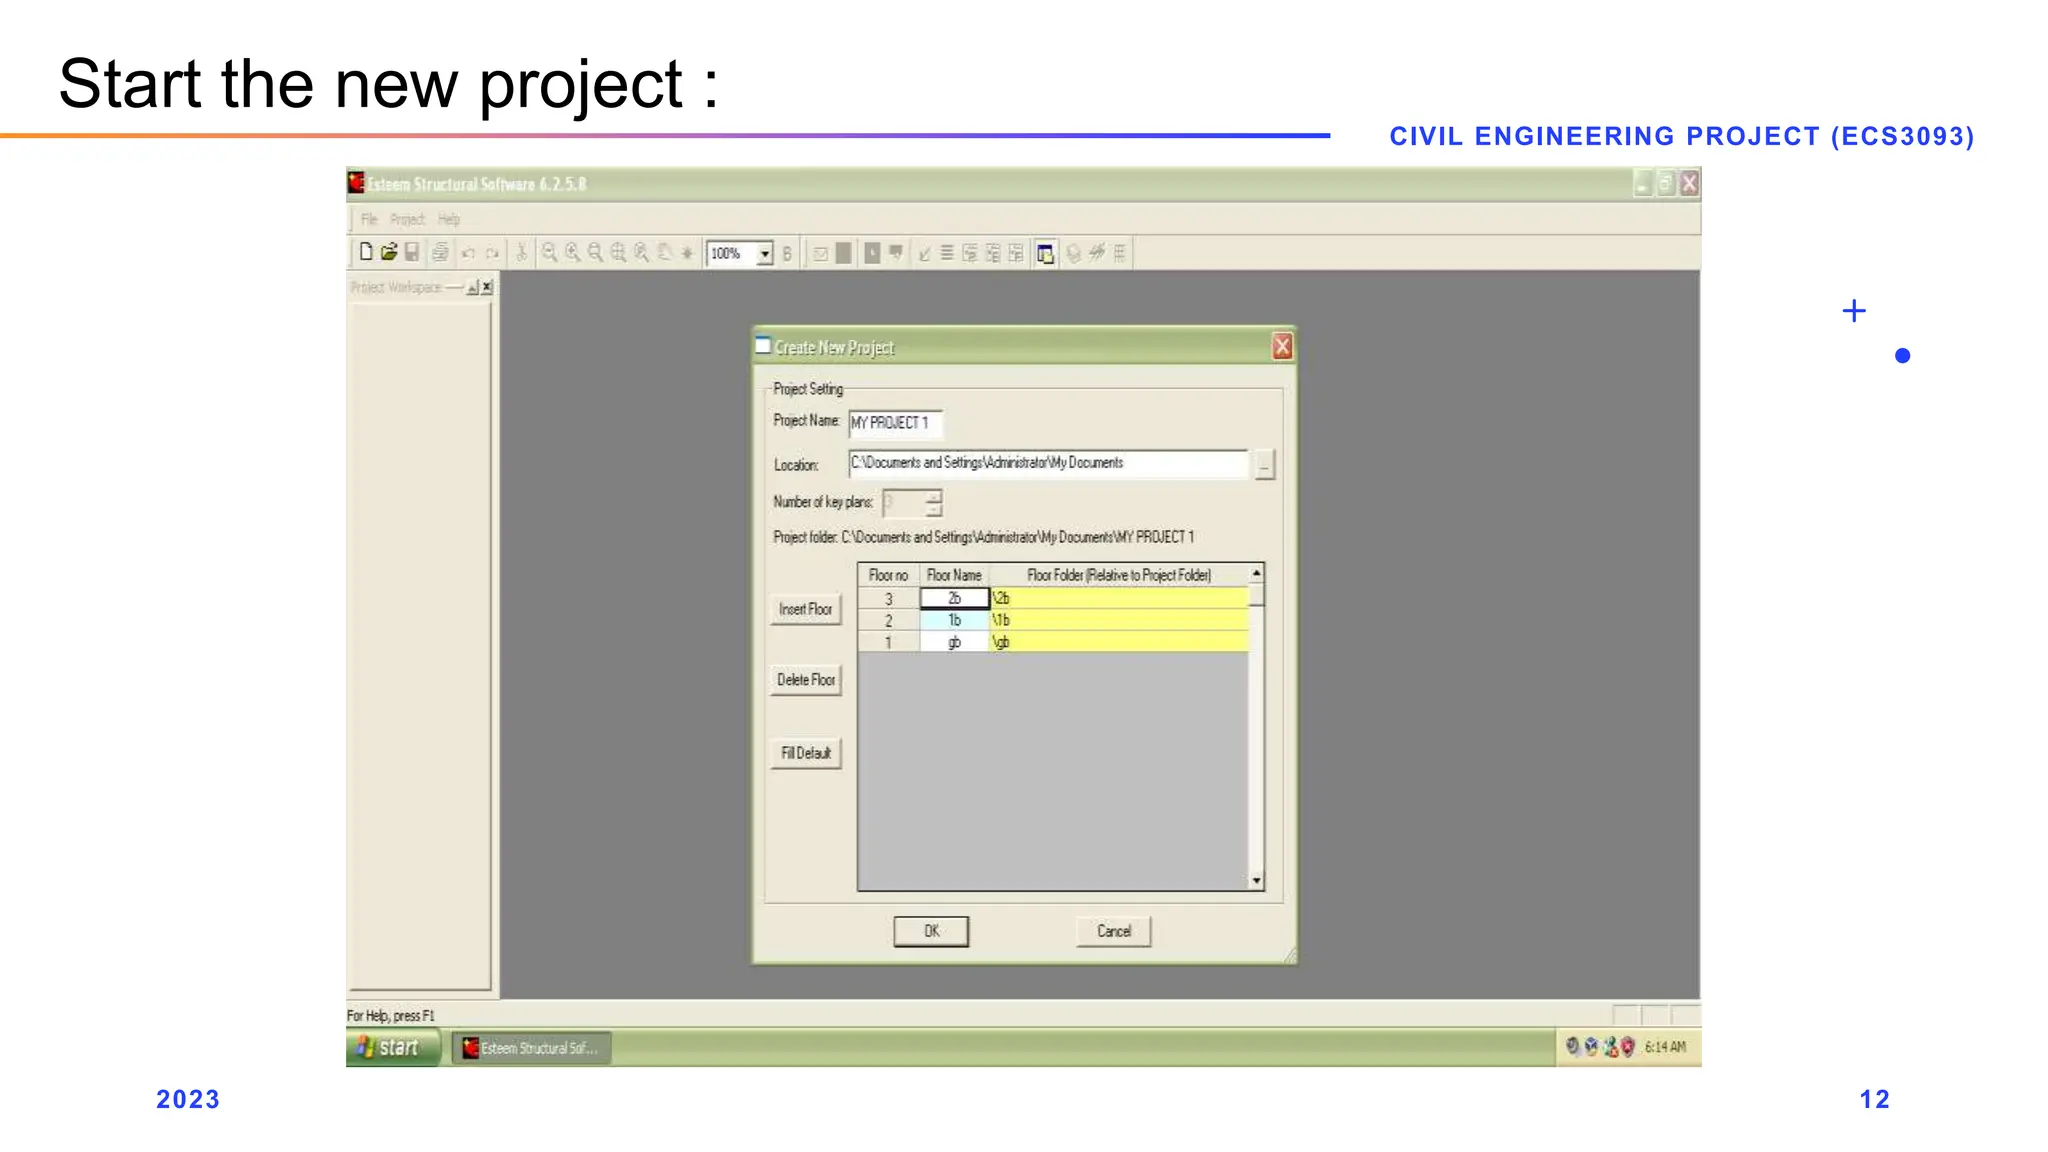Click the floor table scroll-up arrow
Image resolution: width=2048 pixels, height=1152 pixels.
(1257, 573)
